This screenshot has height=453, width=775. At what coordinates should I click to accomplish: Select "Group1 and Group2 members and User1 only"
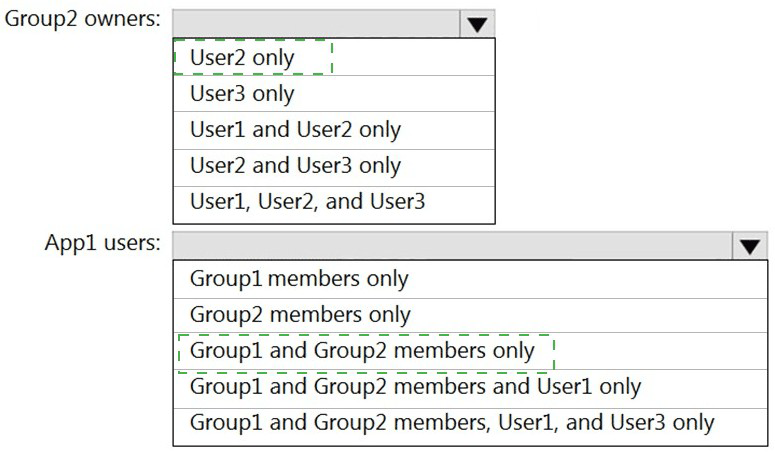(414, 386)
